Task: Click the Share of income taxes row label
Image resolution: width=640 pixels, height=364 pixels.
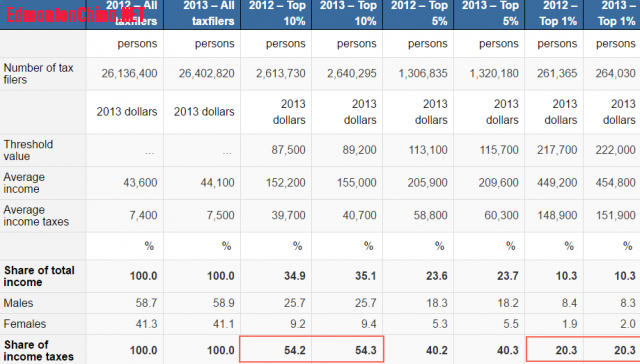Action: [38, 350]
